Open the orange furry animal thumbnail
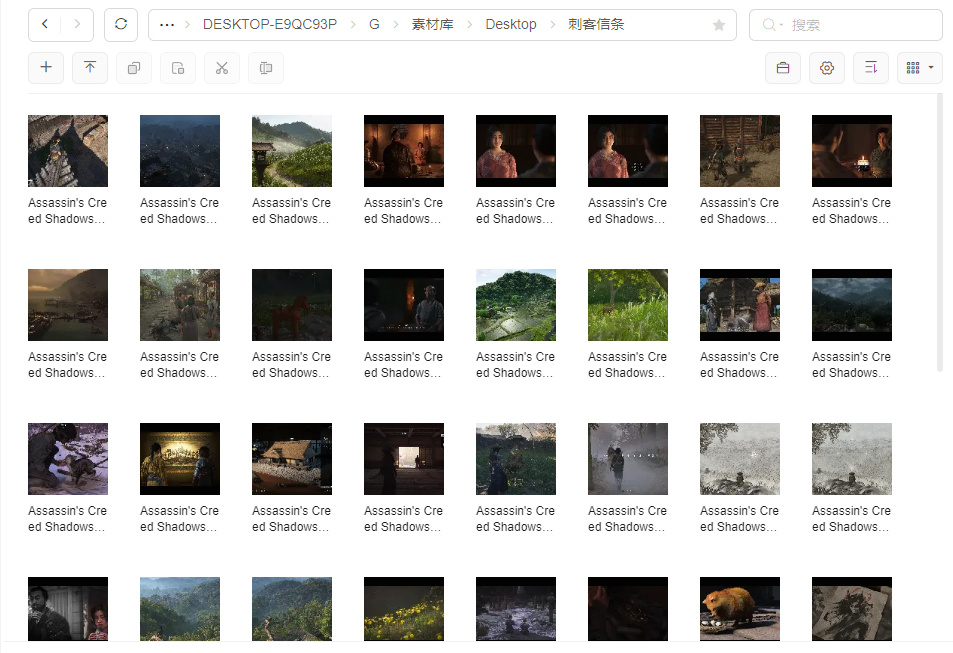 click(740, 609)
